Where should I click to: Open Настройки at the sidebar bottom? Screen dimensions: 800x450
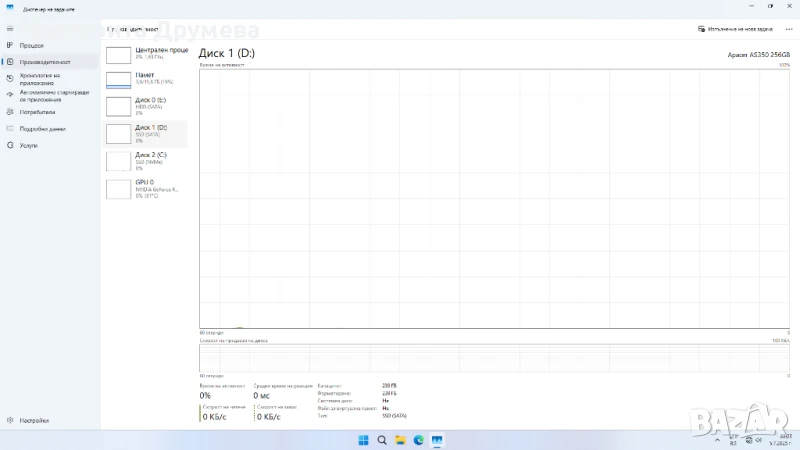[x=10, y=420]
